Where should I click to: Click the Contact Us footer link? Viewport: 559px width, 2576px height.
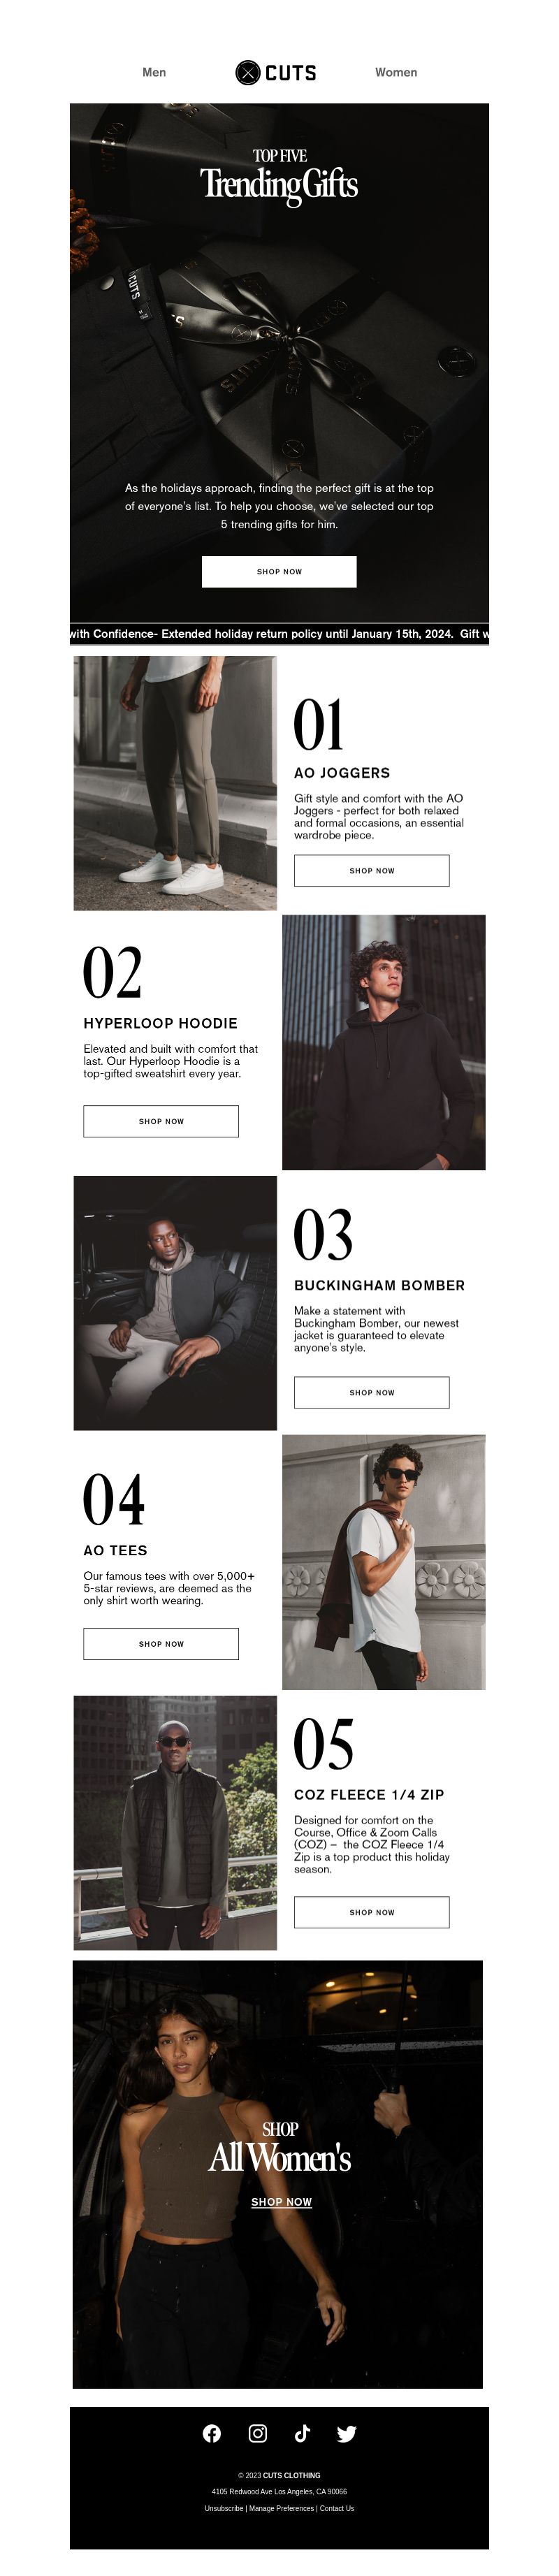click(337, 2508)
